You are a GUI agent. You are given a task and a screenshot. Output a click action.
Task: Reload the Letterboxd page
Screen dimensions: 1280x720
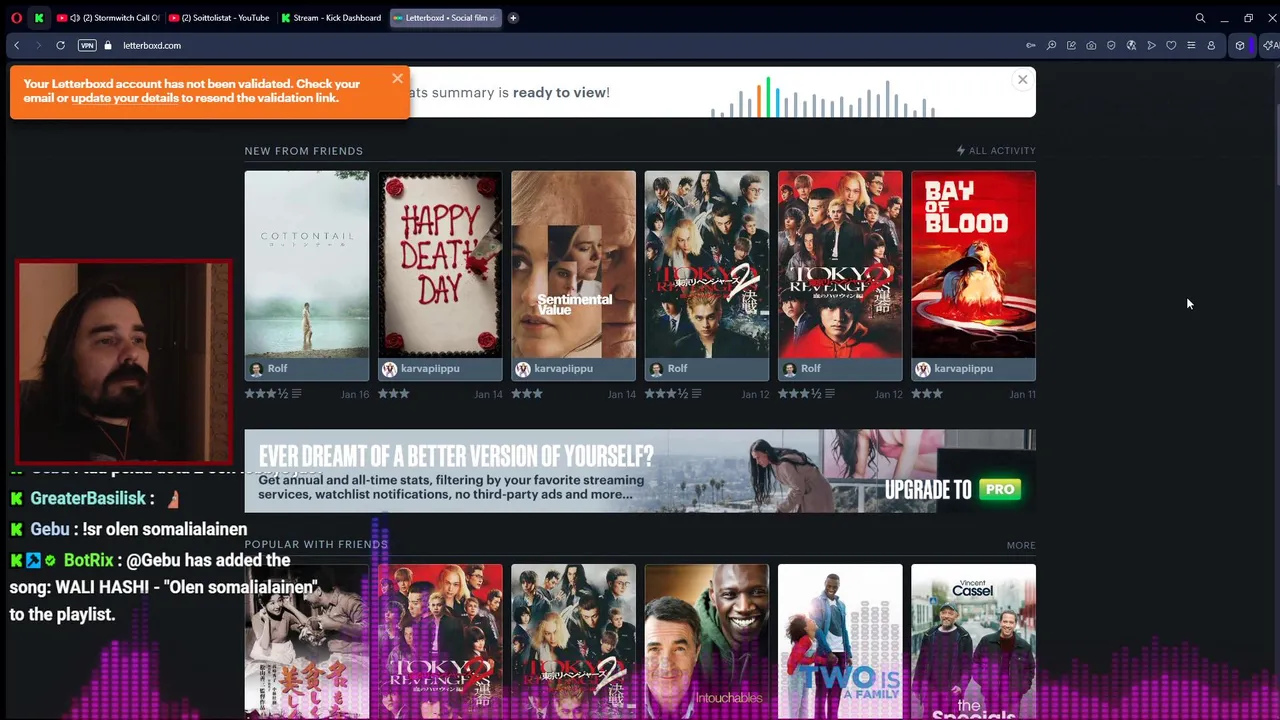60,45
